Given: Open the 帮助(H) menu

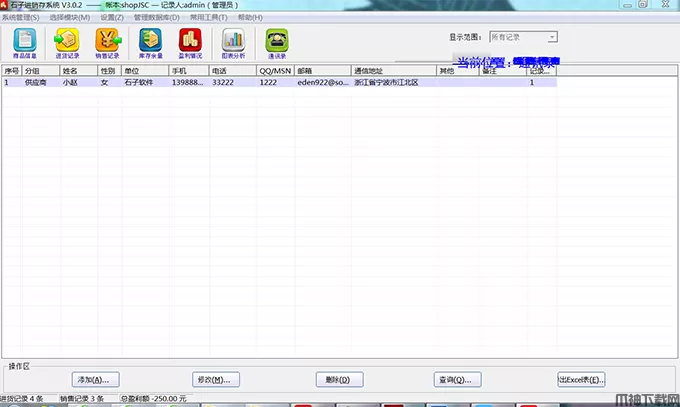Looking at the screenshot, I should [250, 17].
